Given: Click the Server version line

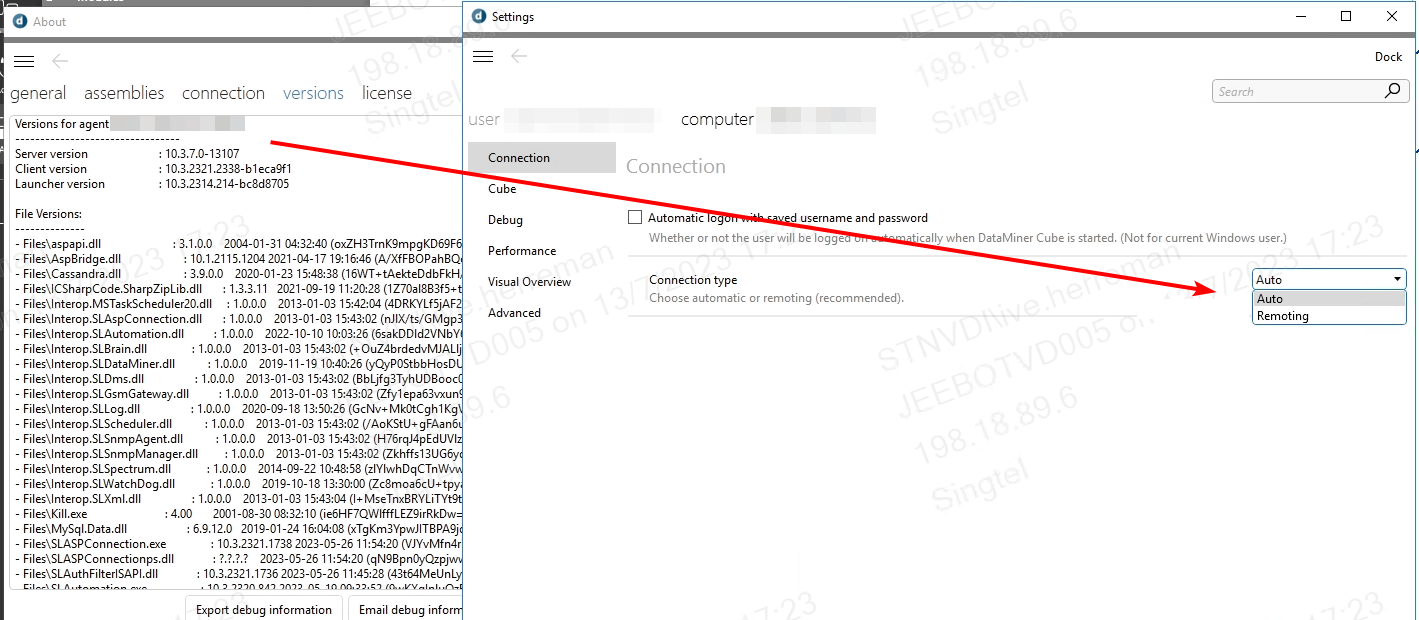Looking at the screenshot, I should (x=127, y=154).
